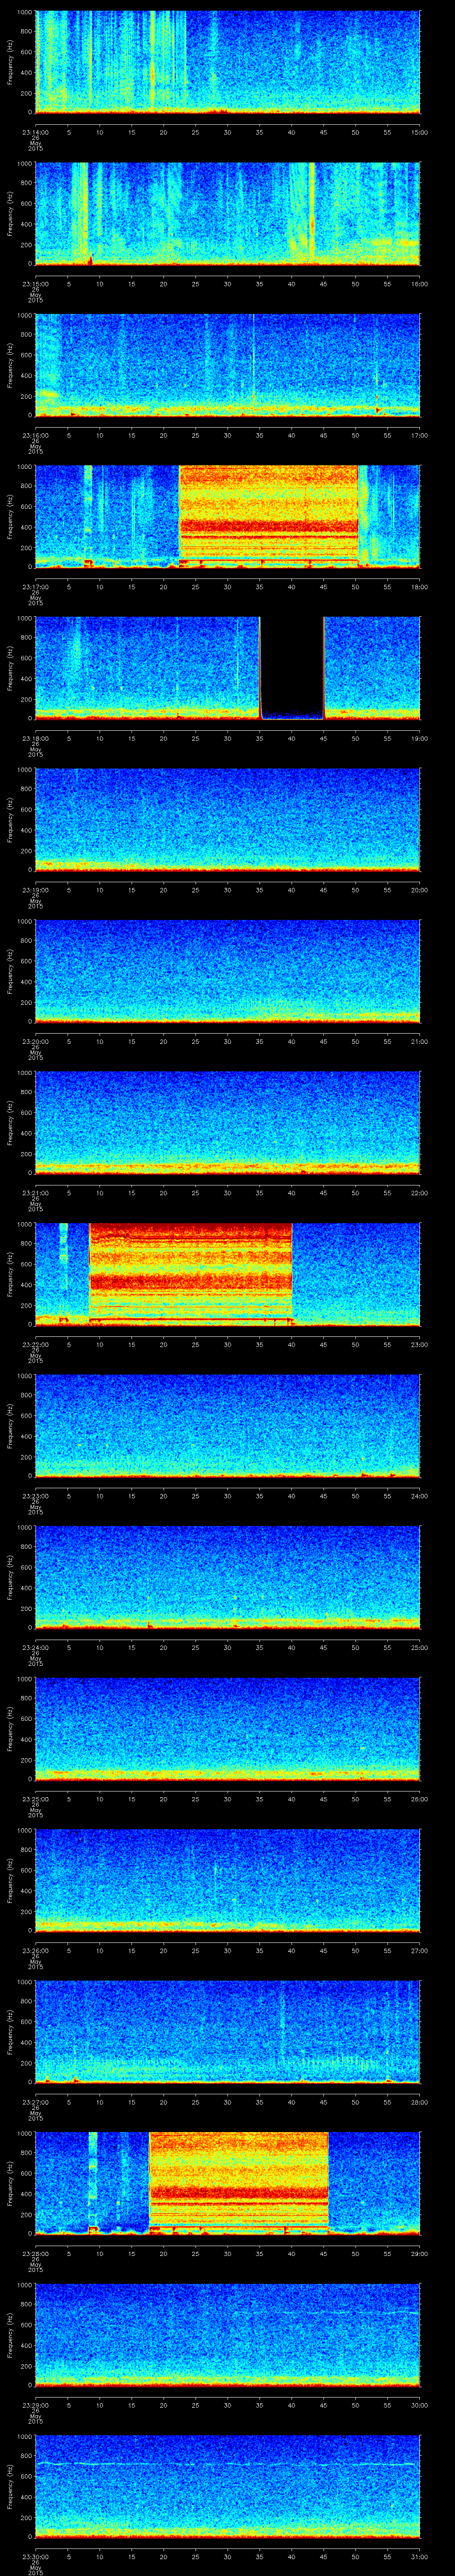Viewport: 455px width, 2576px height.
Task: Click the "23:20:00" time axis label
Action: (35, 1041)
